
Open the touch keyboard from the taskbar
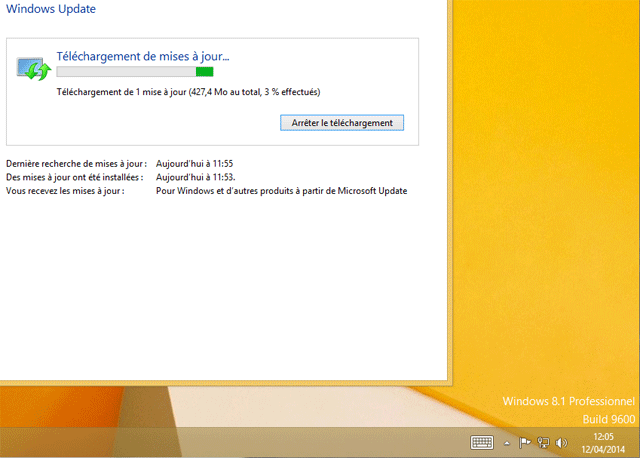pyautogui.click(x=482, y=442)
